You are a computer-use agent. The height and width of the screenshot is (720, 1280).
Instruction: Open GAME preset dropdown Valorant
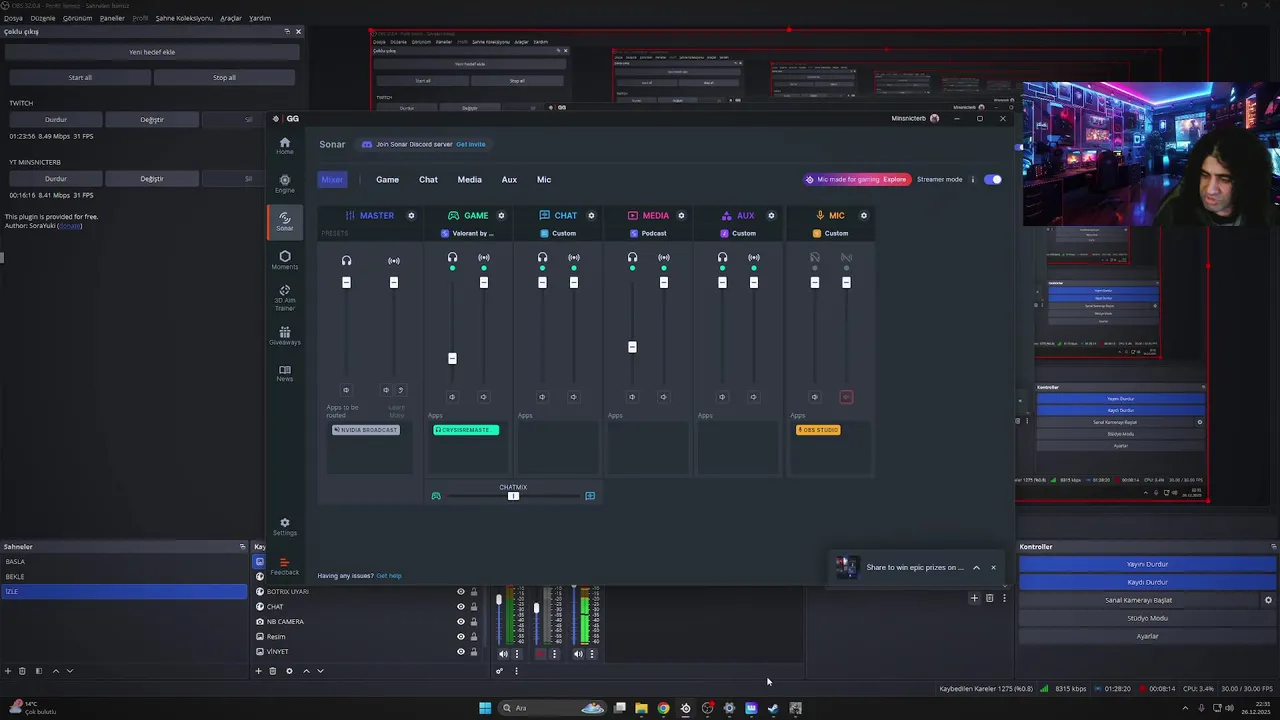click(468, 233)
